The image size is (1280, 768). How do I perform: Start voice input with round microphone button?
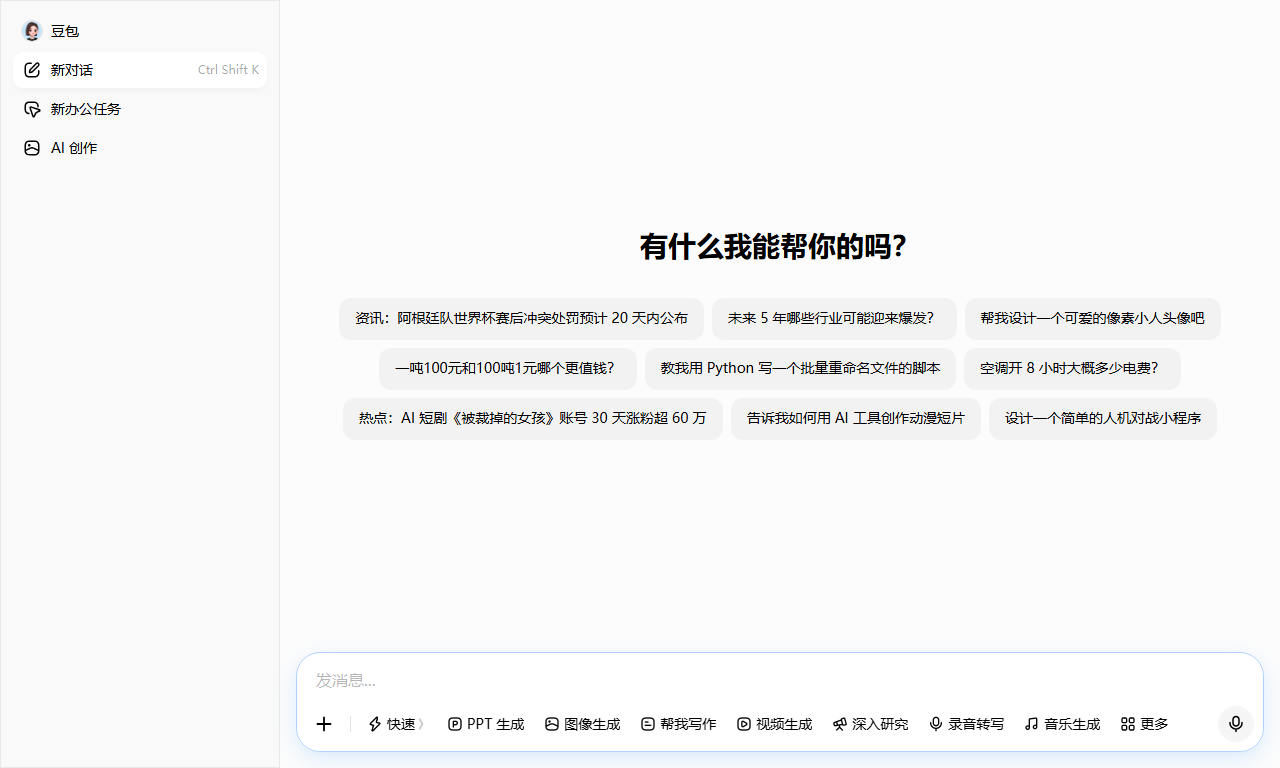click(1236, 724)
